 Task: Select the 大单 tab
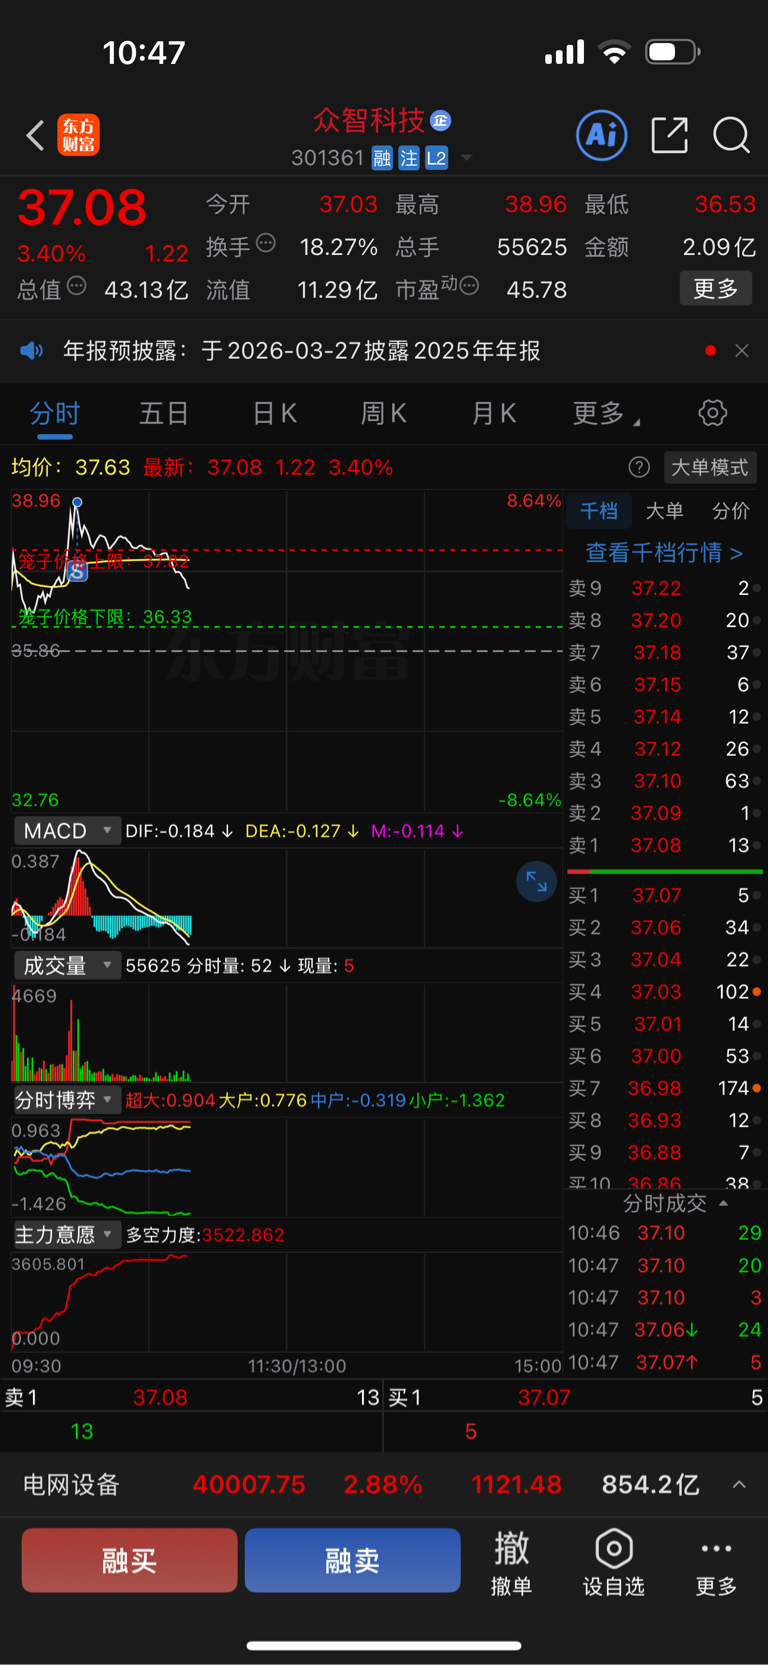(664, 511)
